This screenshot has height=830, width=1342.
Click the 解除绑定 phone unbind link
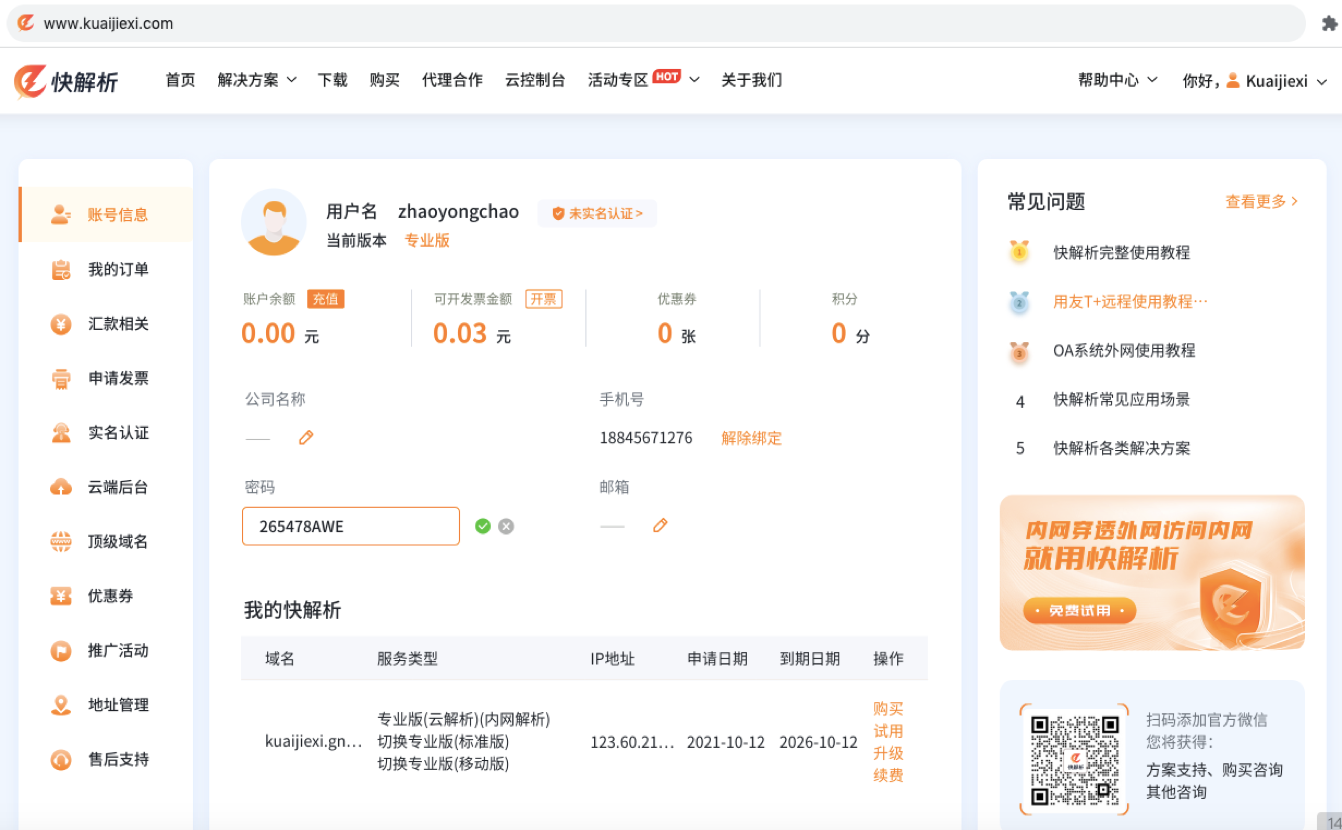click(751, 437)
